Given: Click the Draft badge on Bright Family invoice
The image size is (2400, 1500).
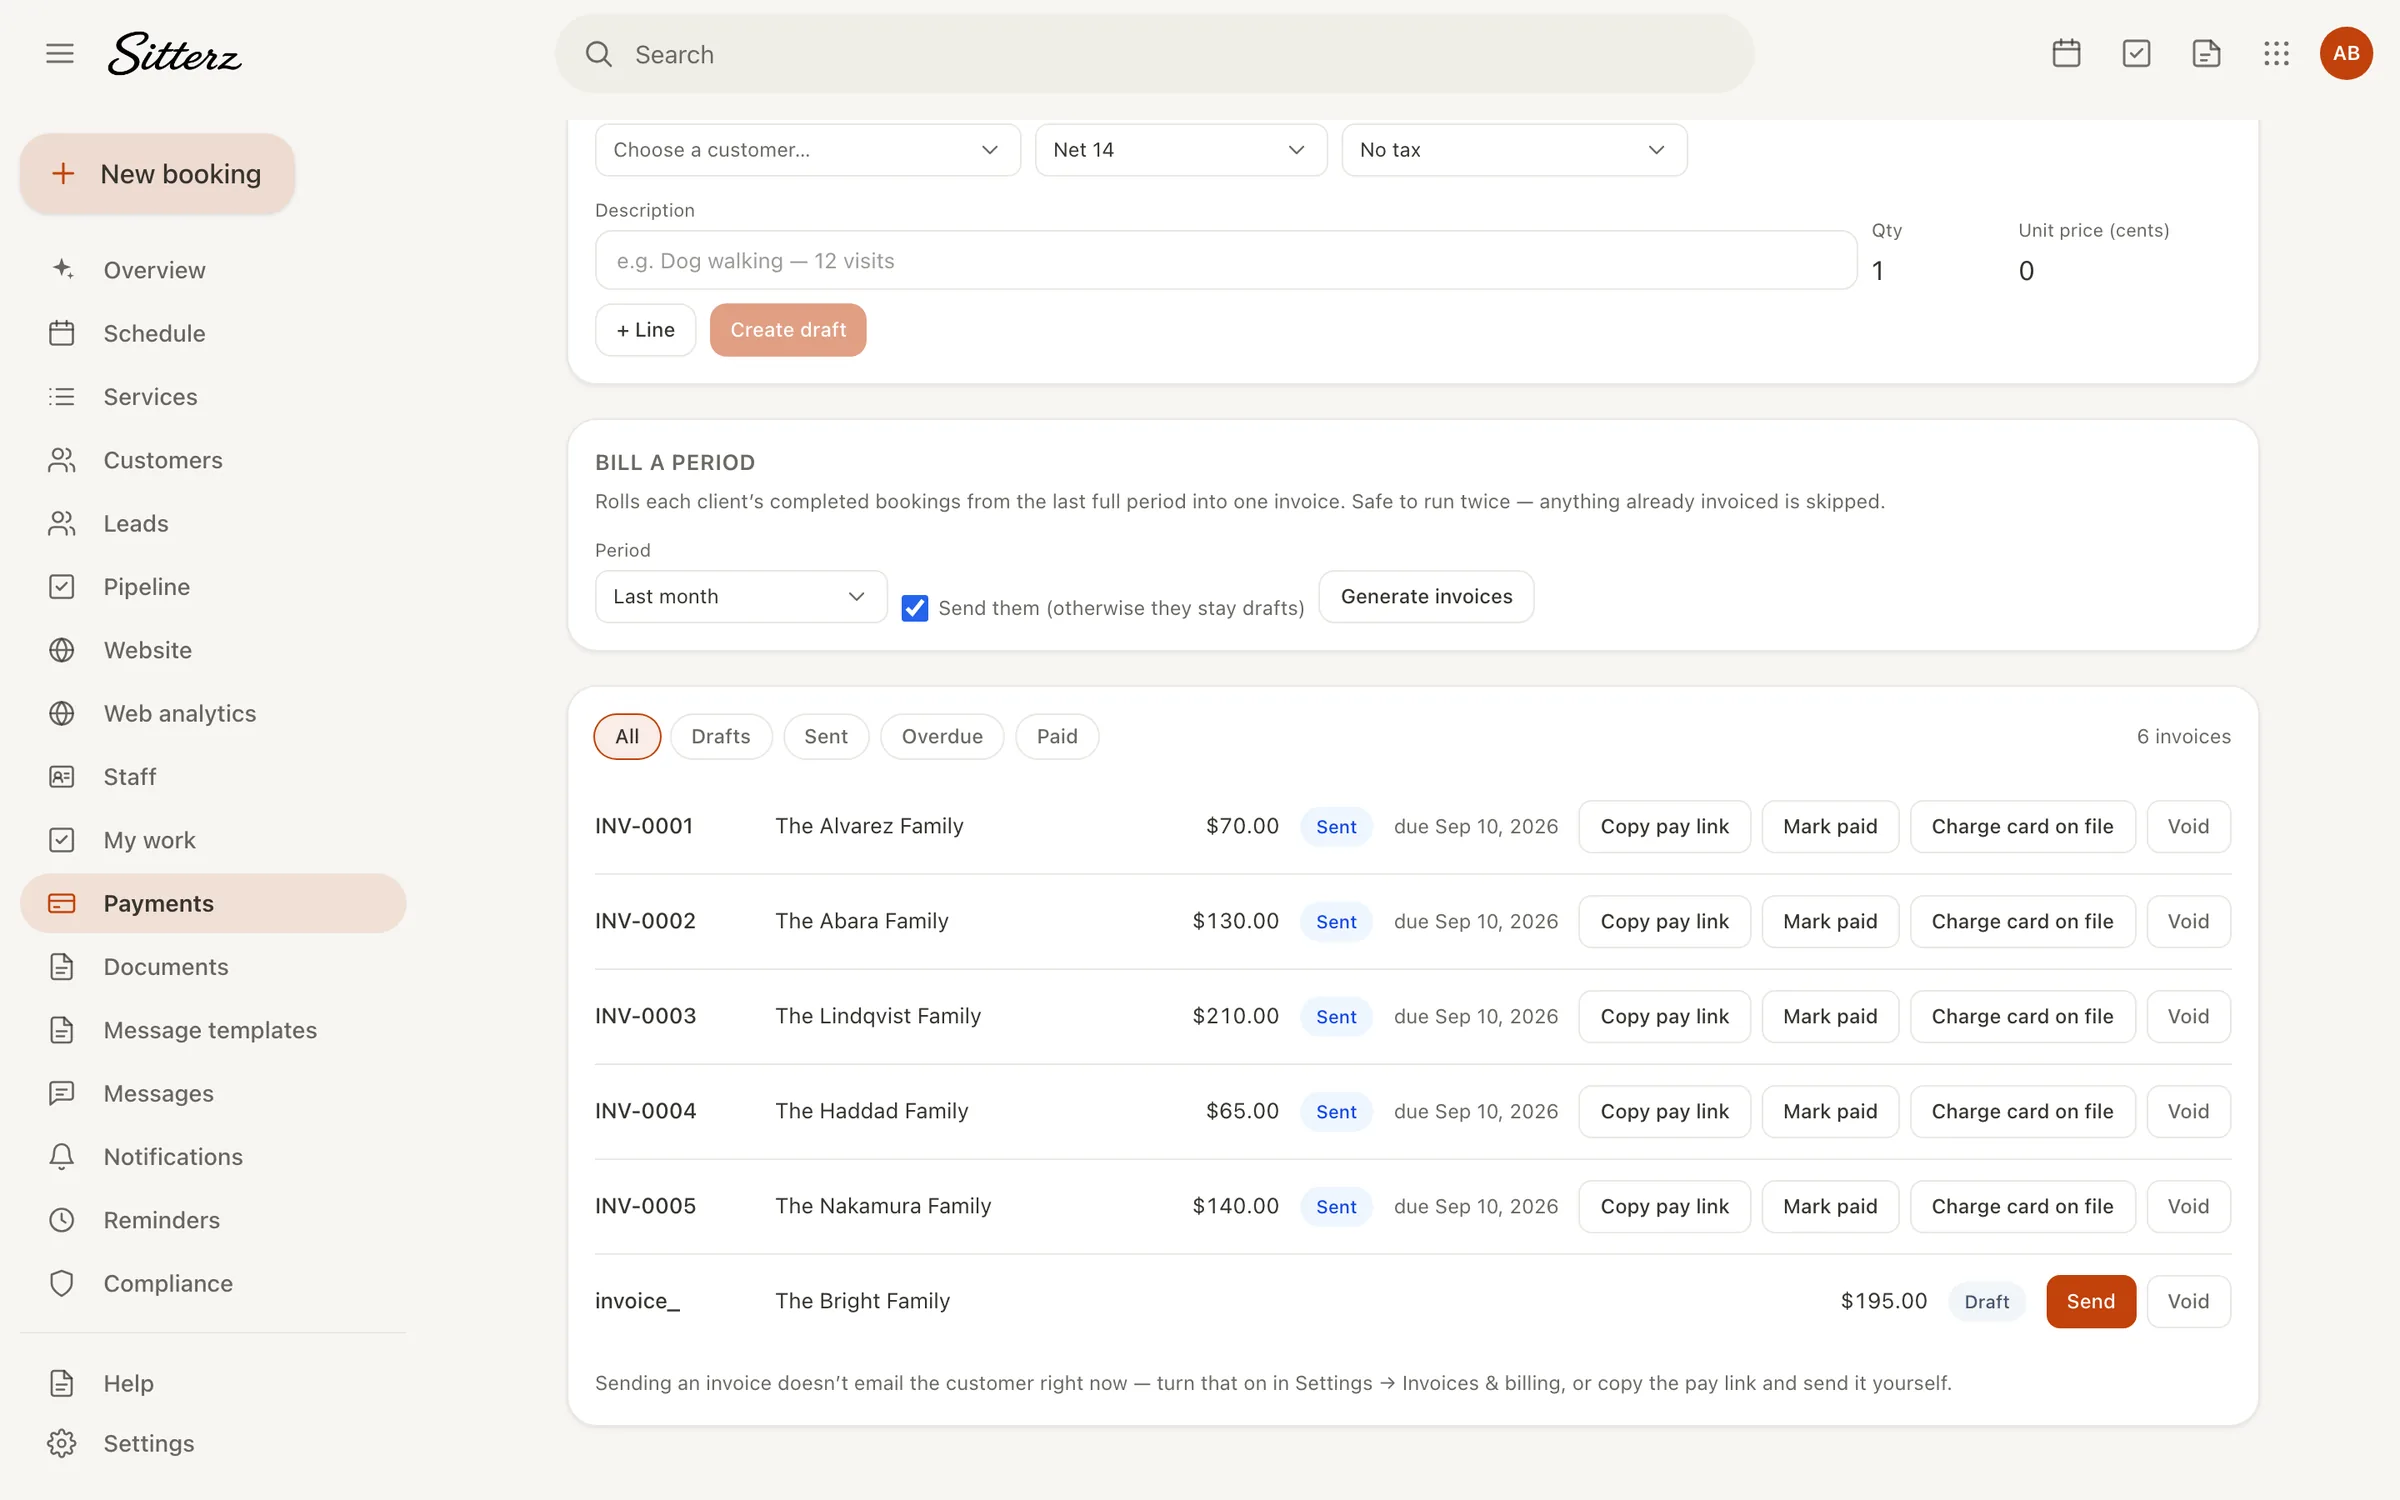Looking at the screenshot, I should pos(1986,1302).
